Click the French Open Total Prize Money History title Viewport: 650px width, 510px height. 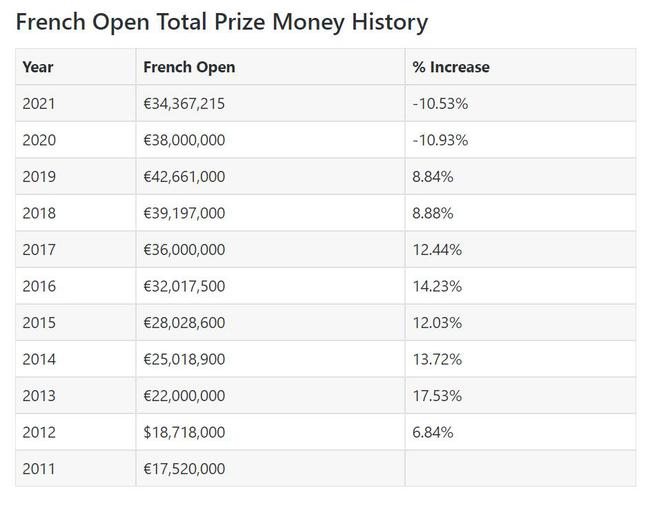coord(221,22)
